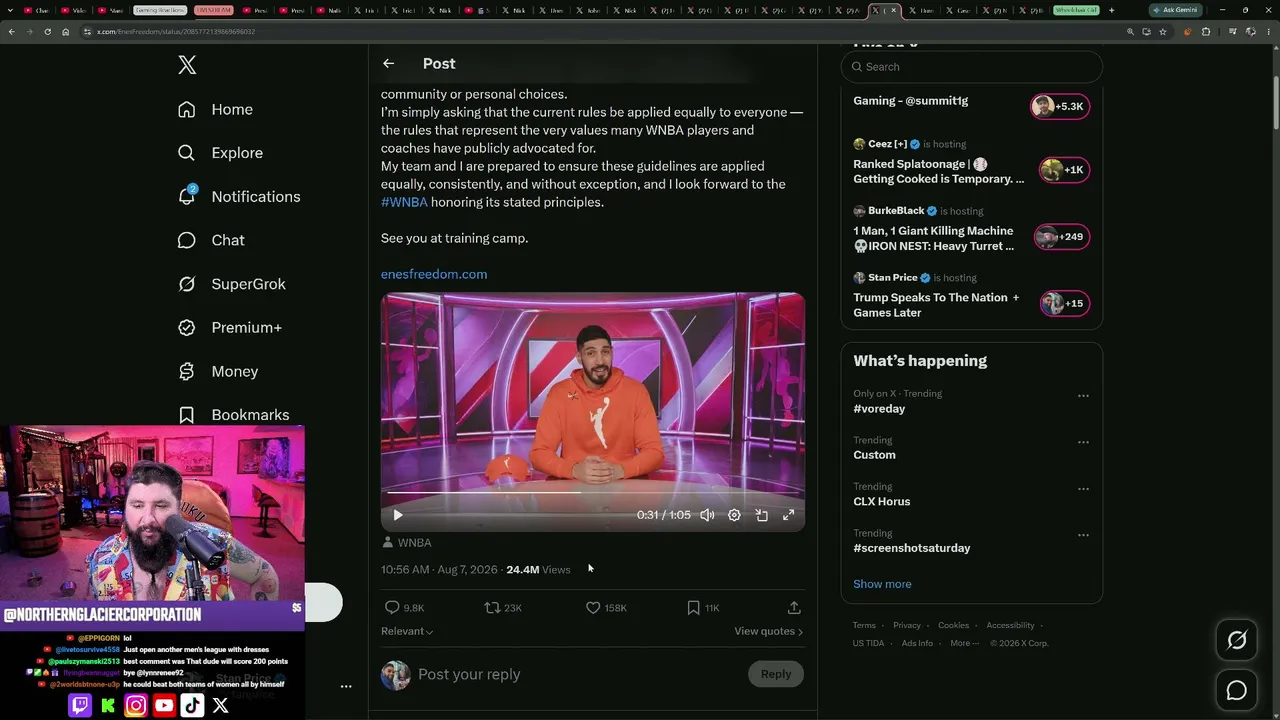1280x720 pixels.
Task: Open more options for Custom trend
Action: pos(1083,442)
